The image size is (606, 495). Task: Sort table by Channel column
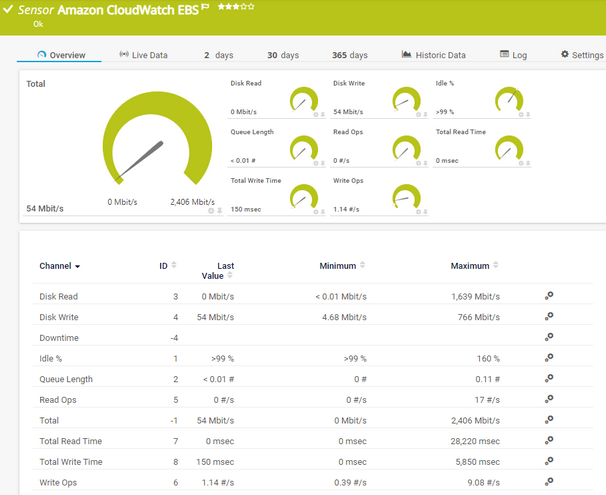[59, 266]
